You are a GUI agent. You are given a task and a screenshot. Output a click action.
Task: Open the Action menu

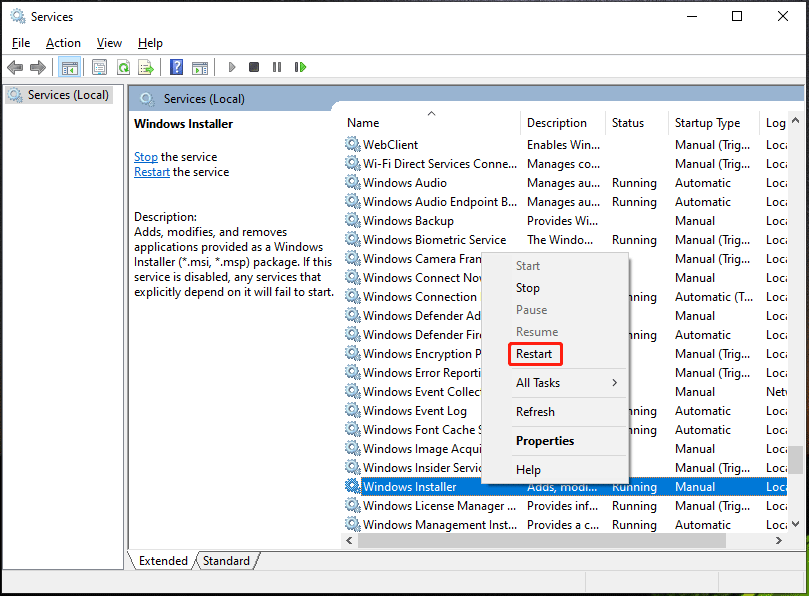pos(63,43)
